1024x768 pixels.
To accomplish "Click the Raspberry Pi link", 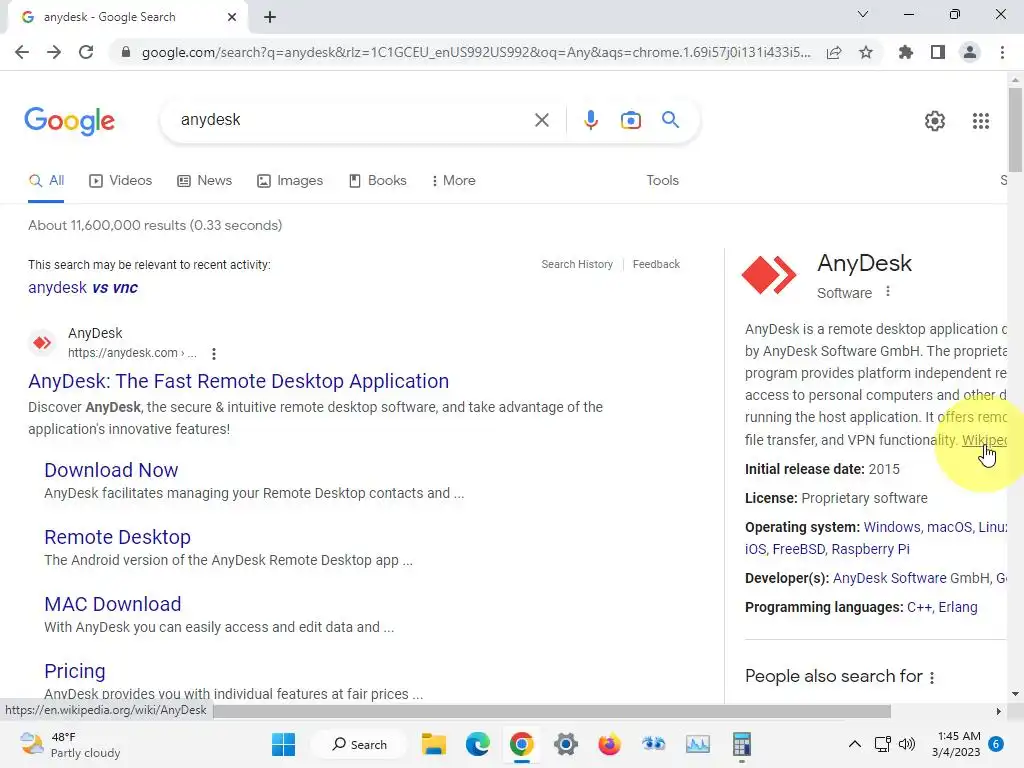I will click(x=871, y=549).
